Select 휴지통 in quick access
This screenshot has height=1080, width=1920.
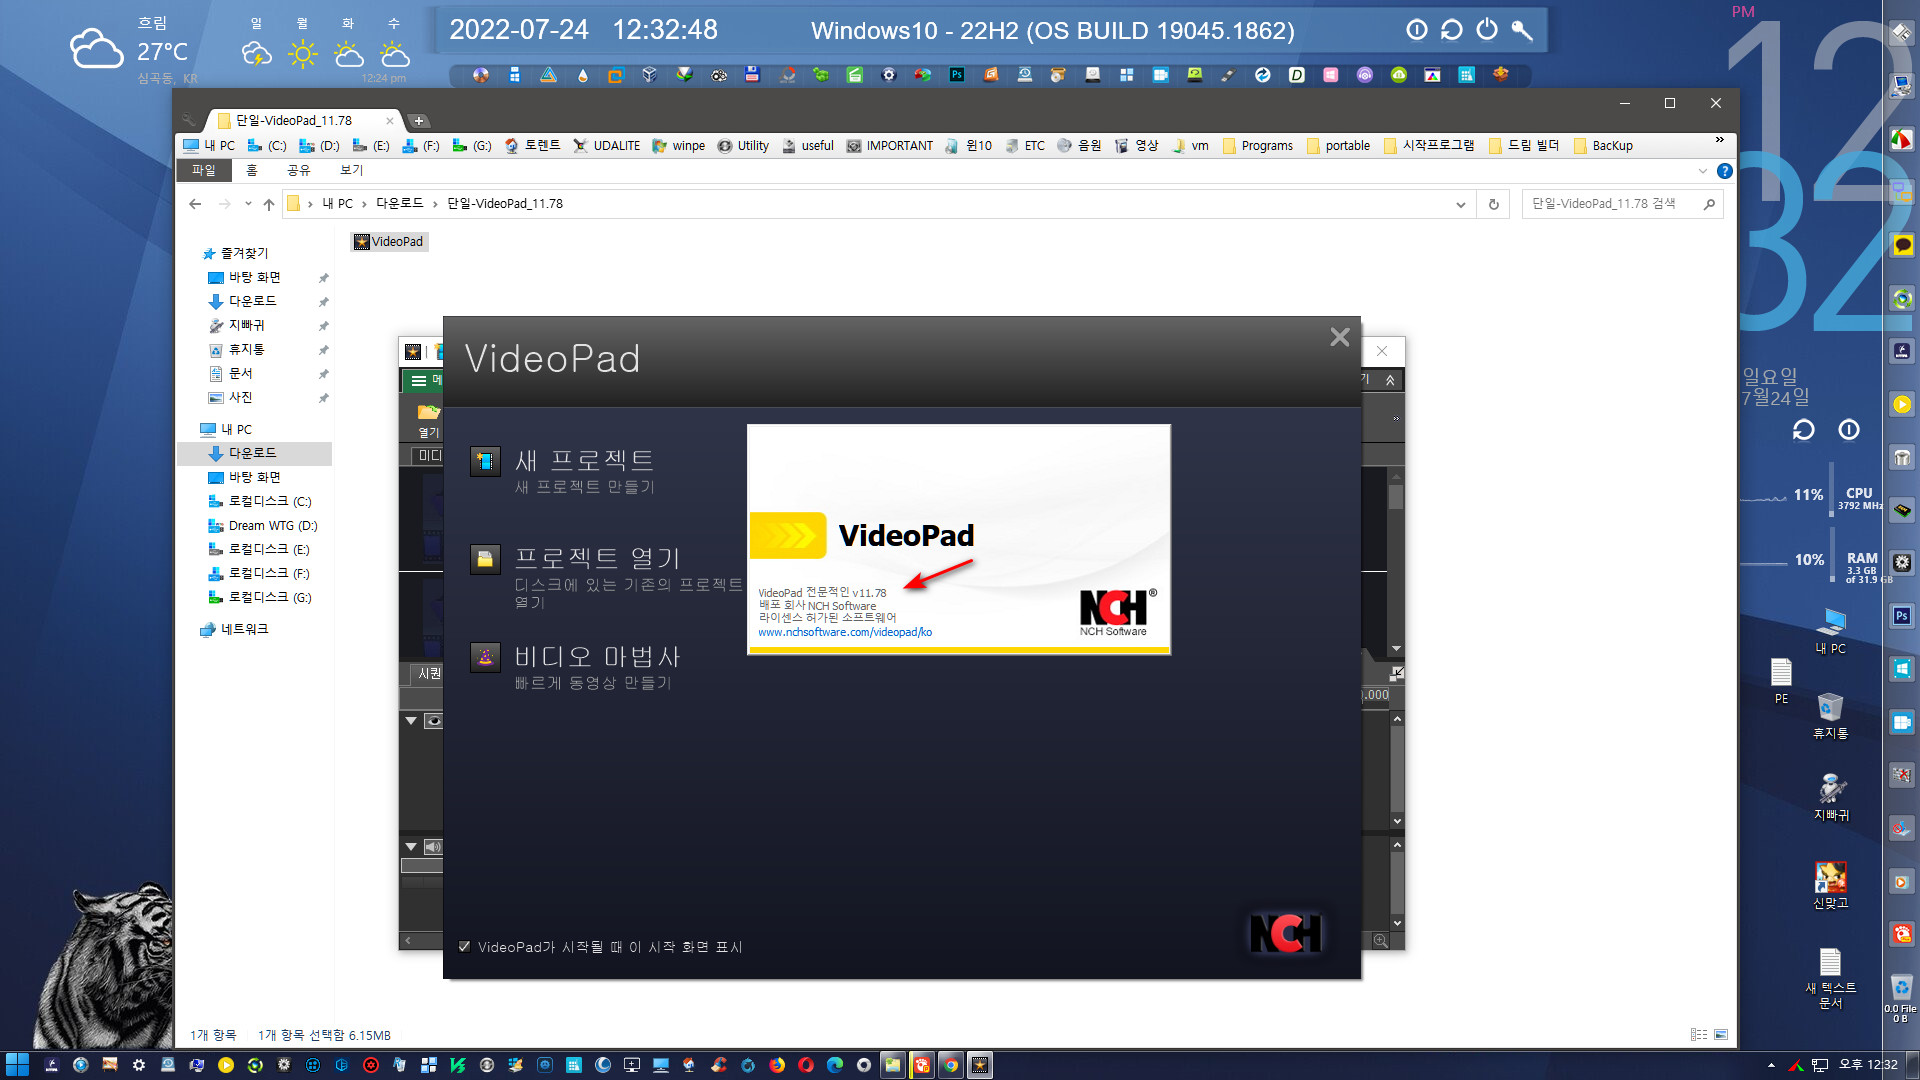[246, 350]
